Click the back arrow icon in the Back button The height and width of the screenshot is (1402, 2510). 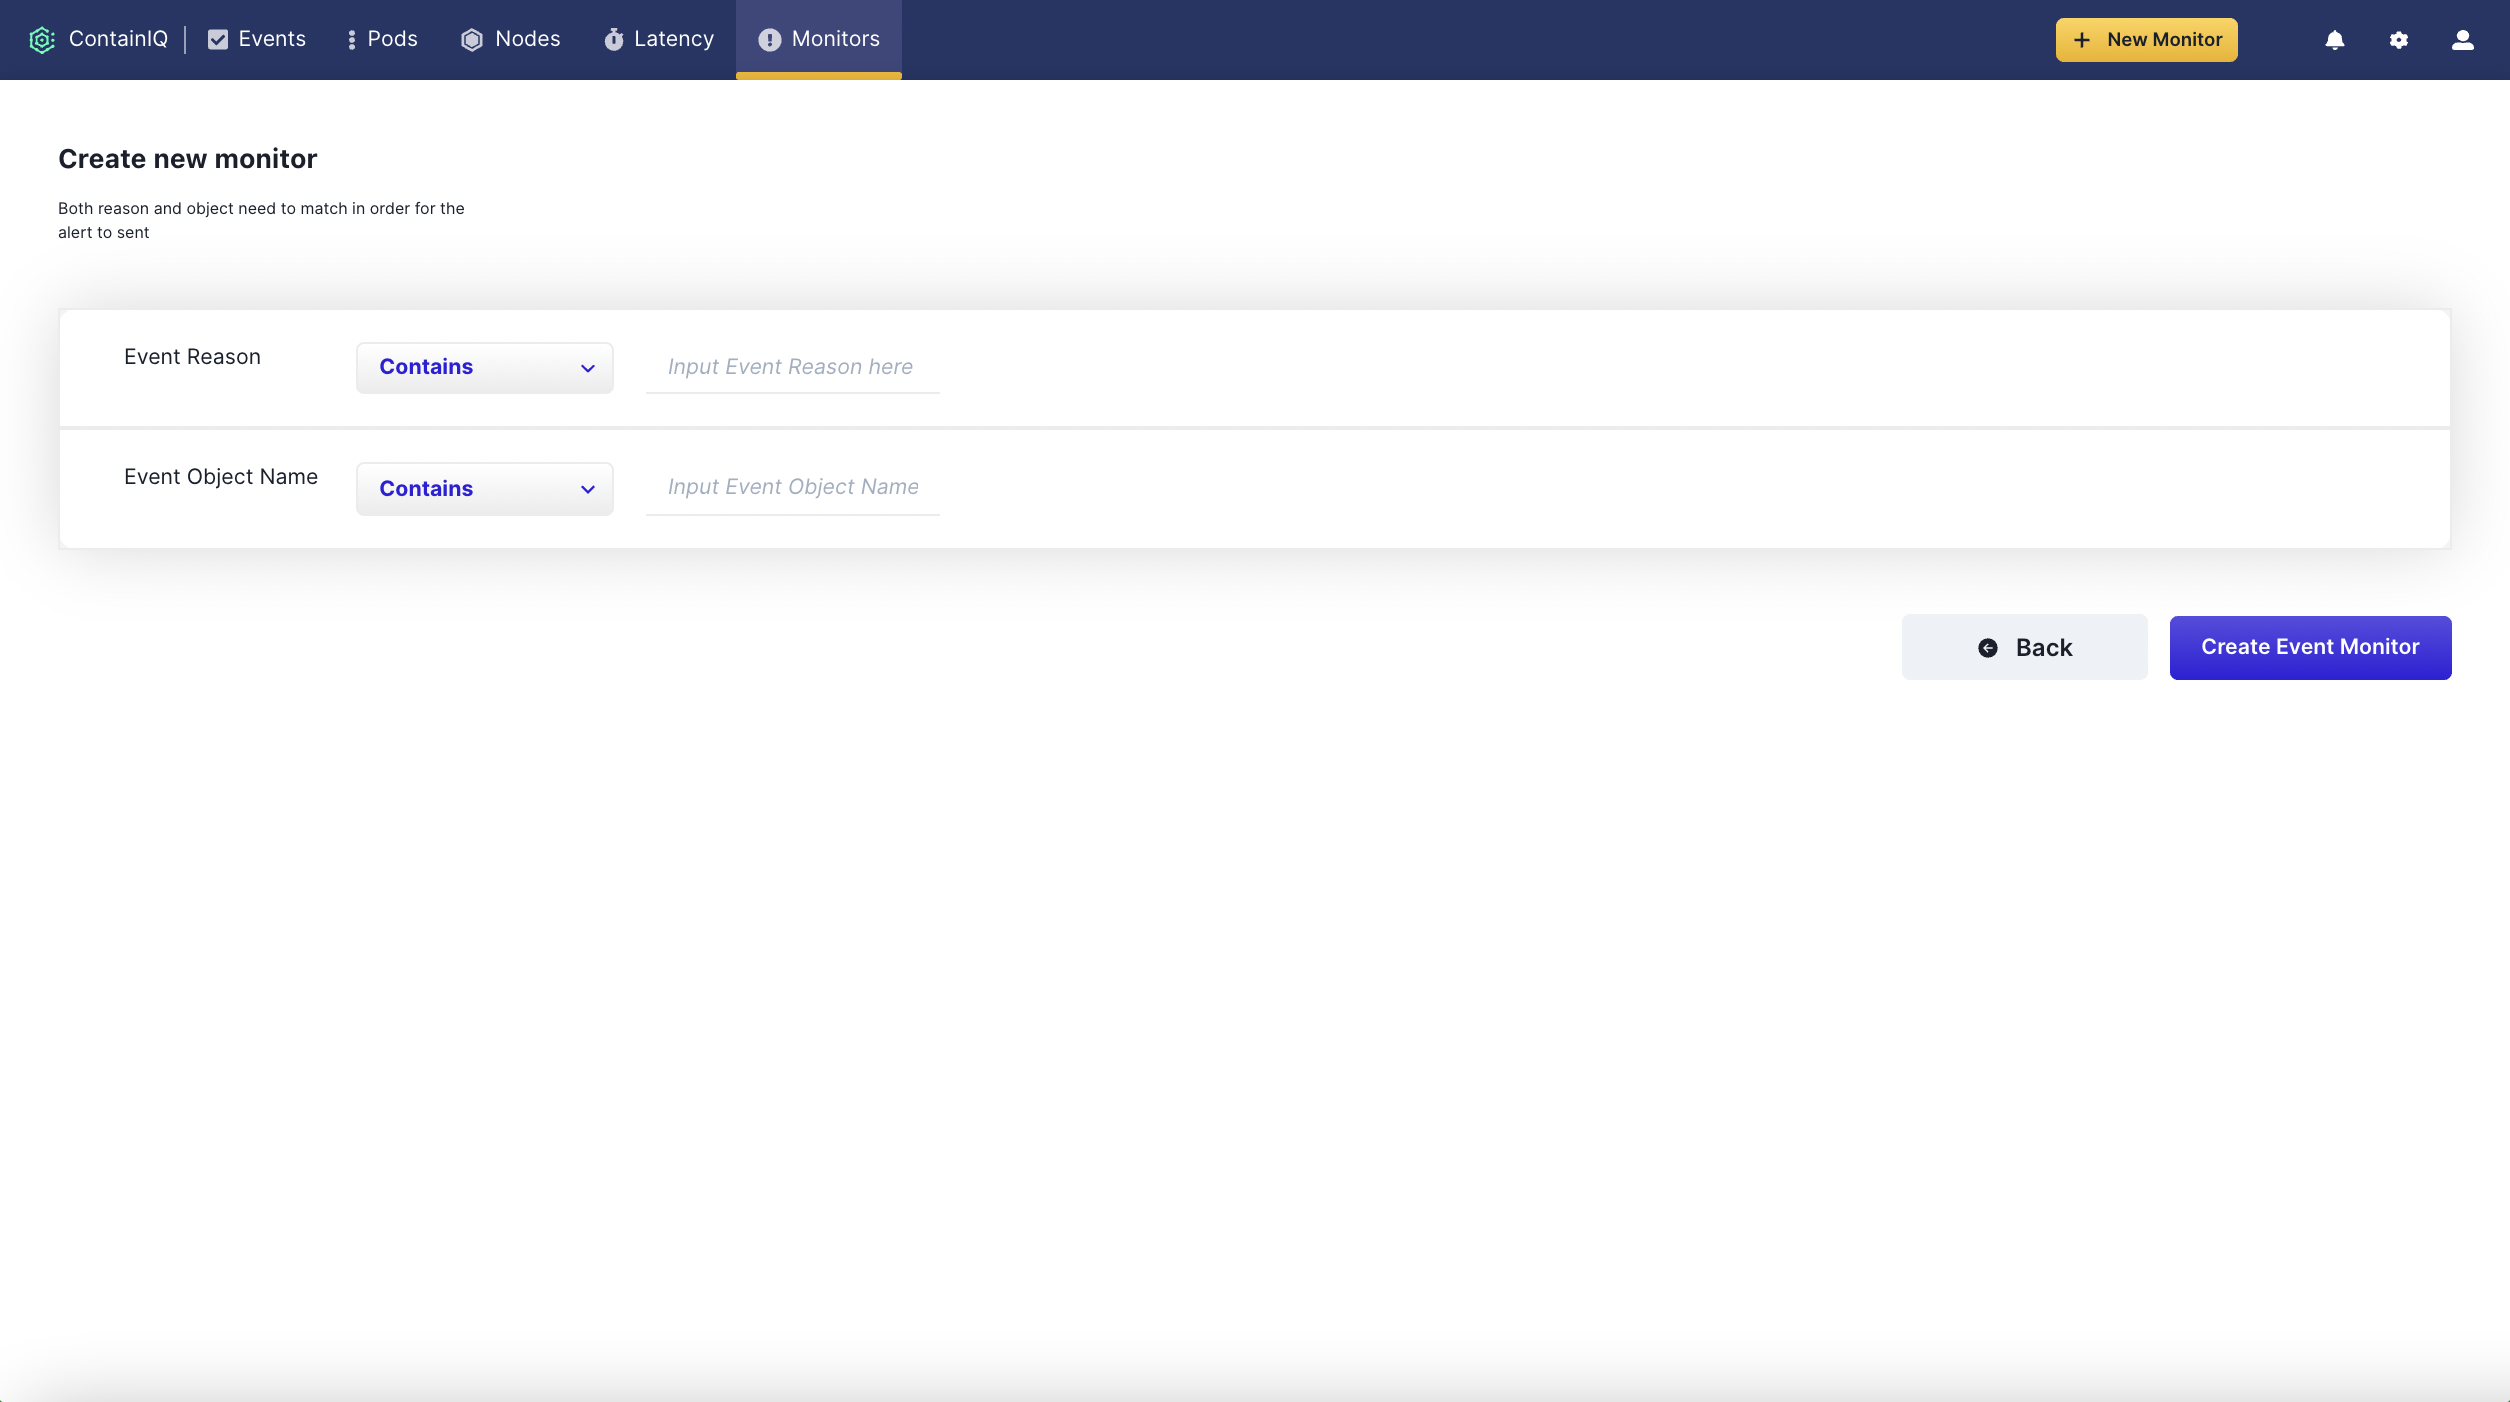tap(1988, 647)
